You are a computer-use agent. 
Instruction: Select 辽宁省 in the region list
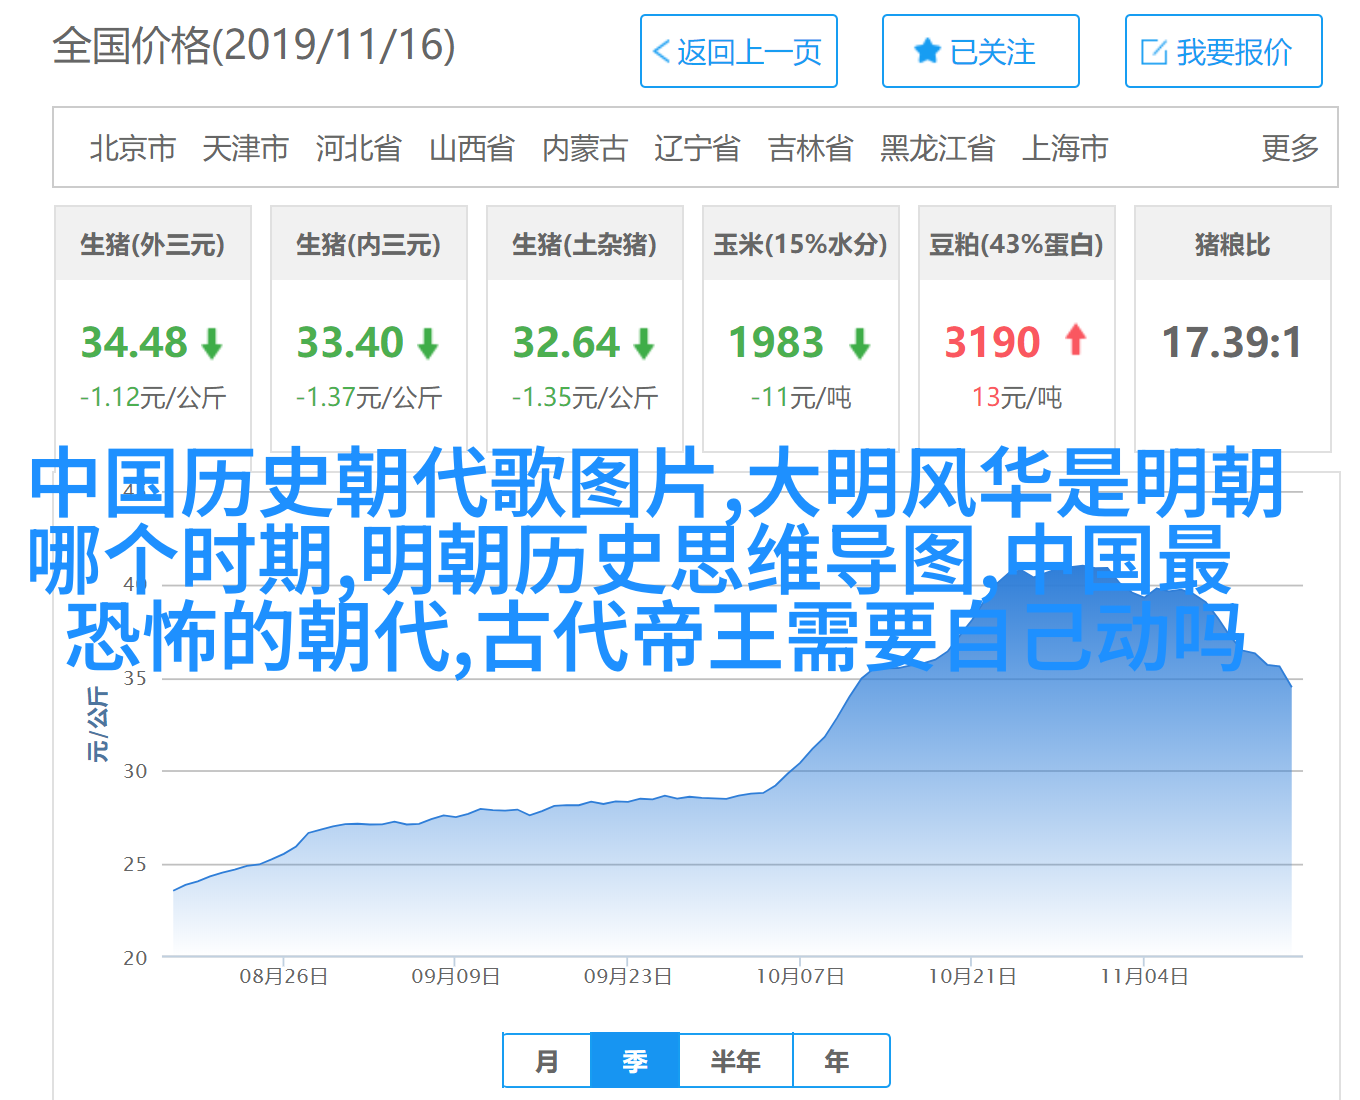698,148
